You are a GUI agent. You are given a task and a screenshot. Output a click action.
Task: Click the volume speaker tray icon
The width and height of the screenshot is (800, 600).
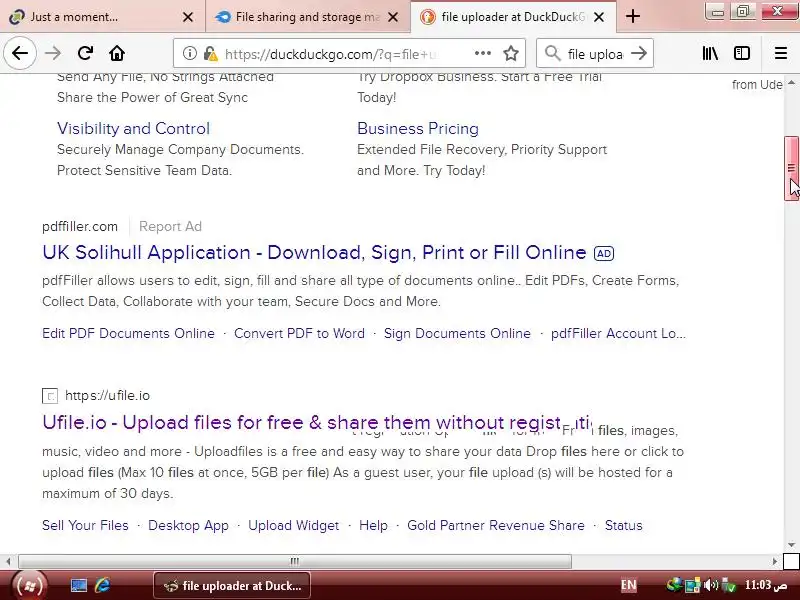(x=710, y=585)
